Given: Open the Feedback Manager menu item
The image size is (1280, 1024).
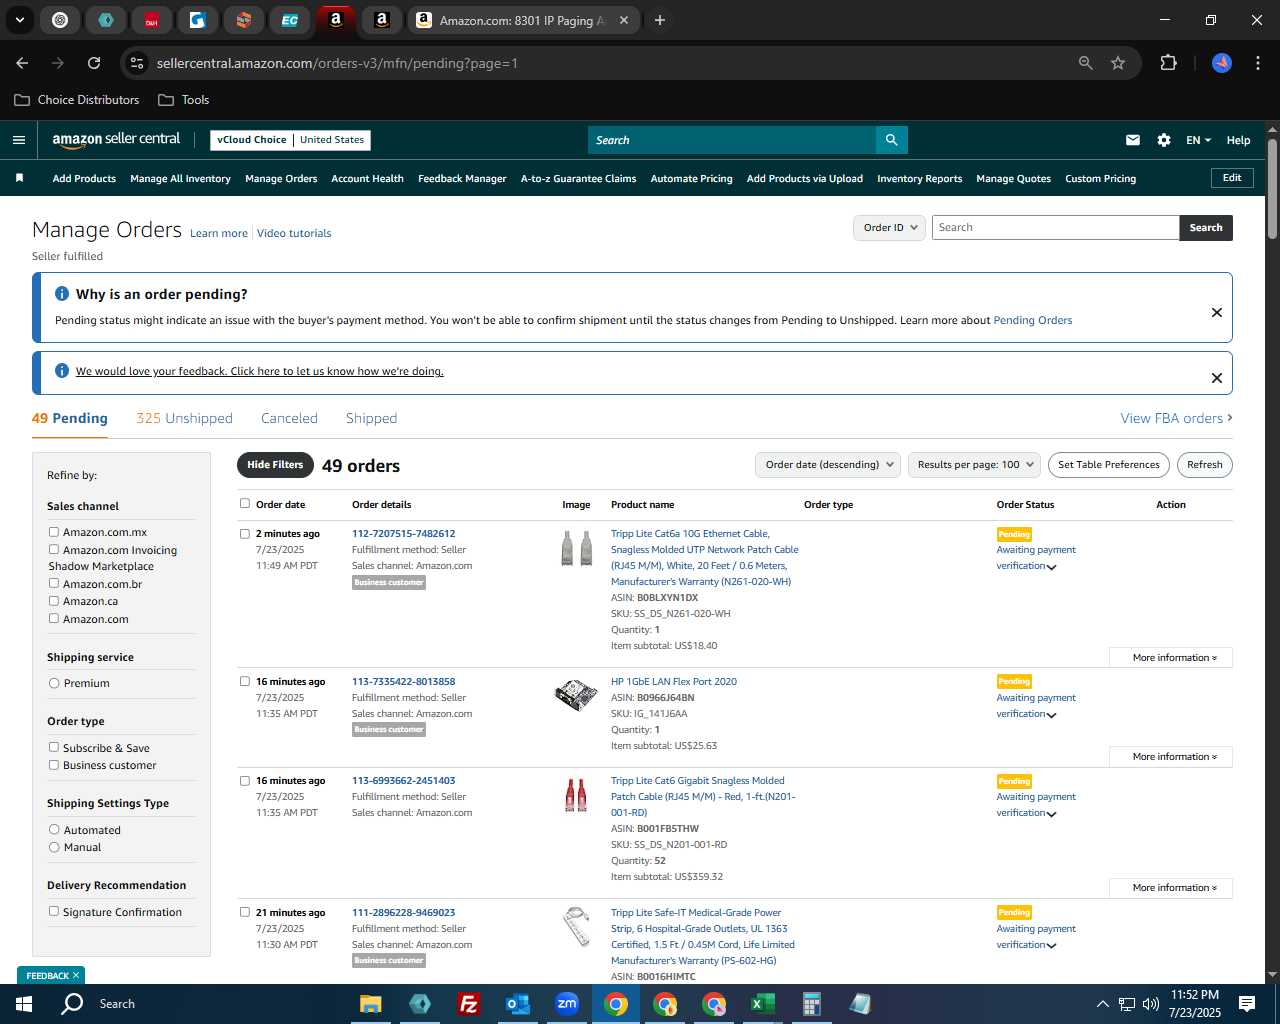Looking at the screenshot, I should [x=462, y=179].
